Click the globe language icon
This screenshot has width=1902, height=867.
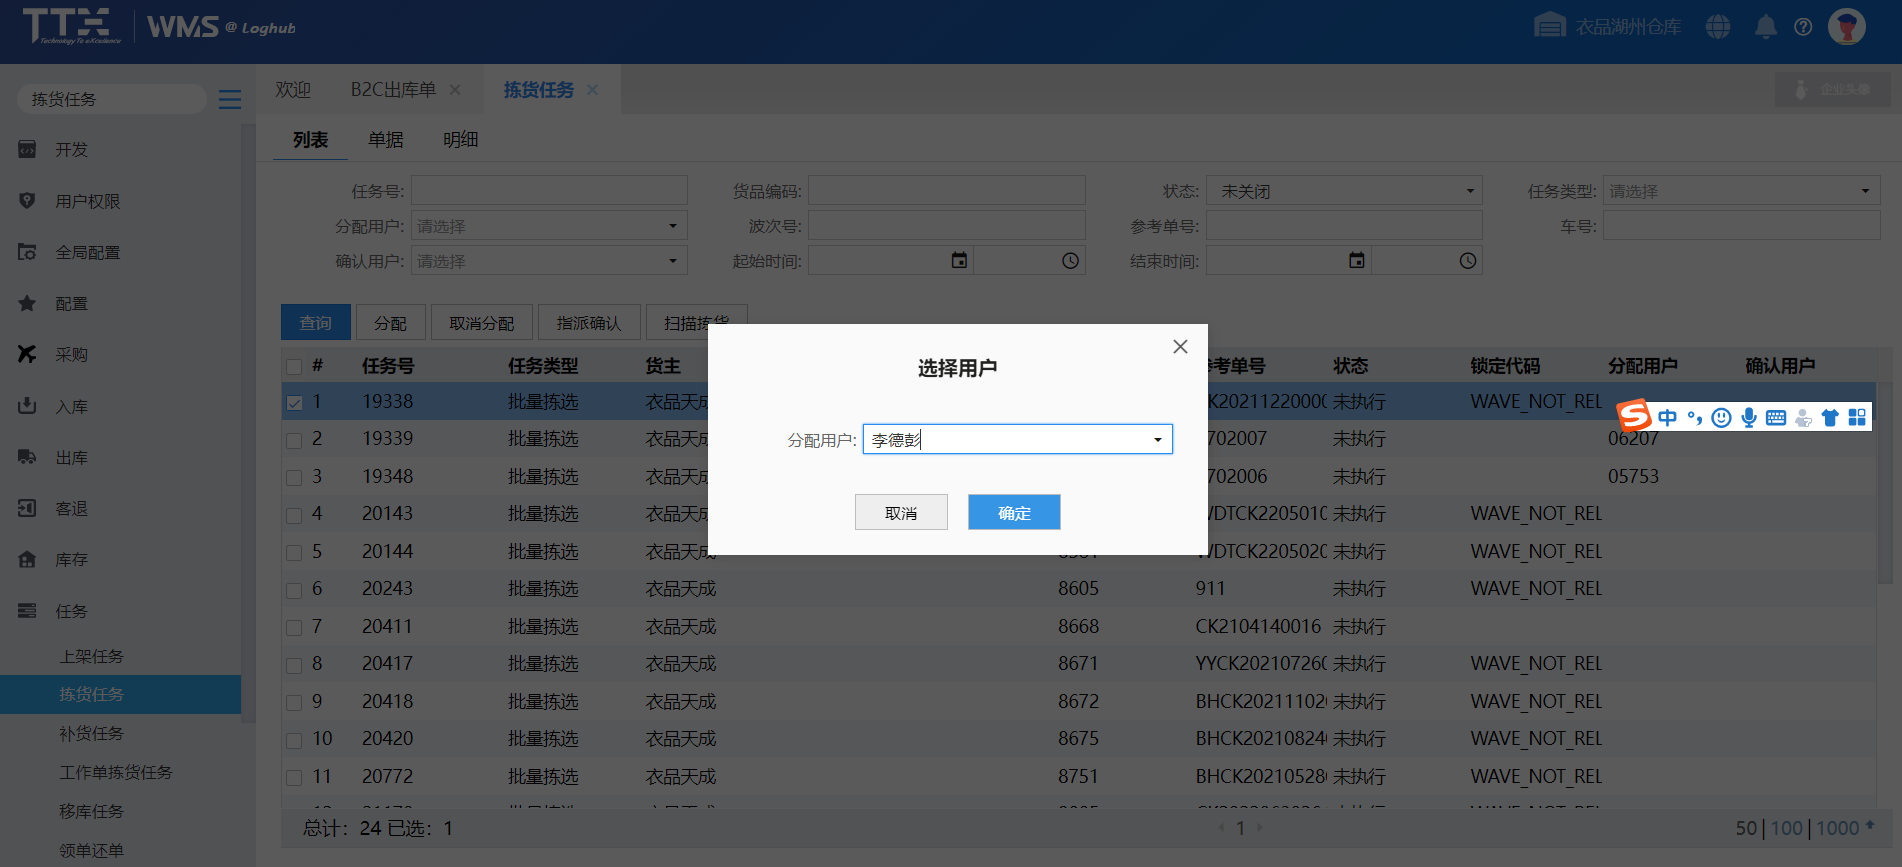[1718, 27]
